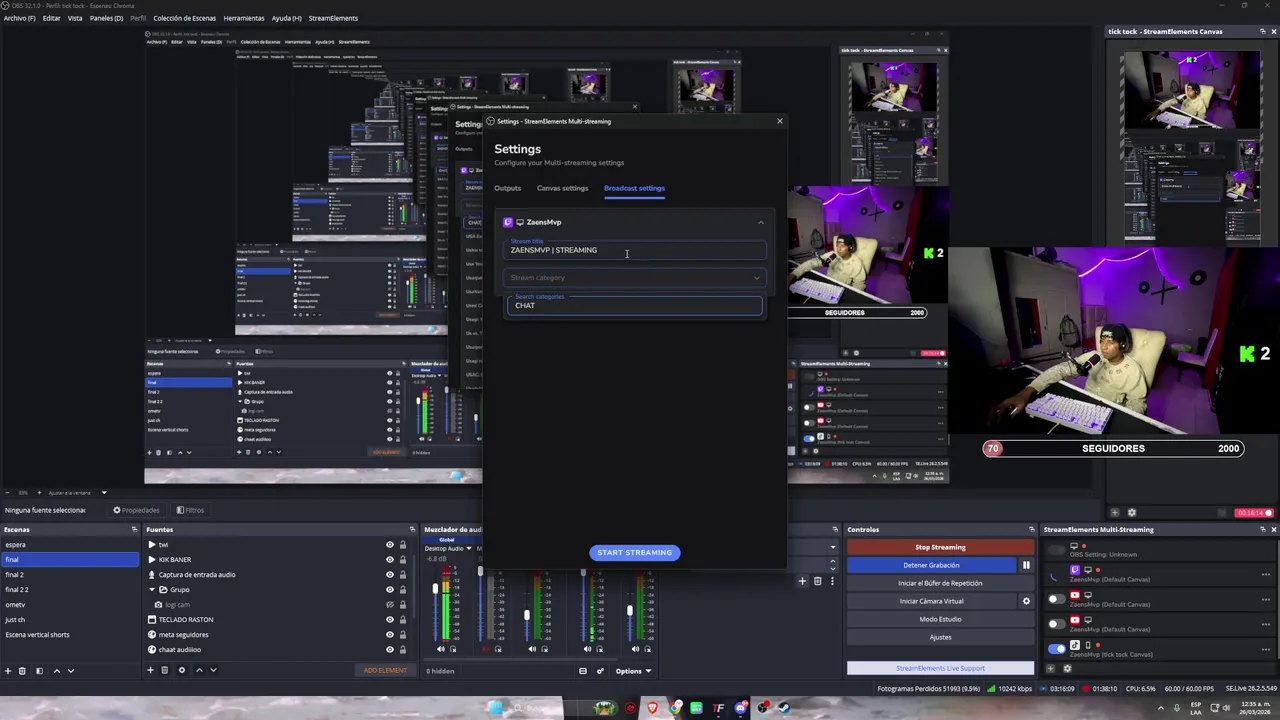Viewport: 1280px width, 720px height.
Task: Toggle visibility of twi source
Action: click(390, 545)
